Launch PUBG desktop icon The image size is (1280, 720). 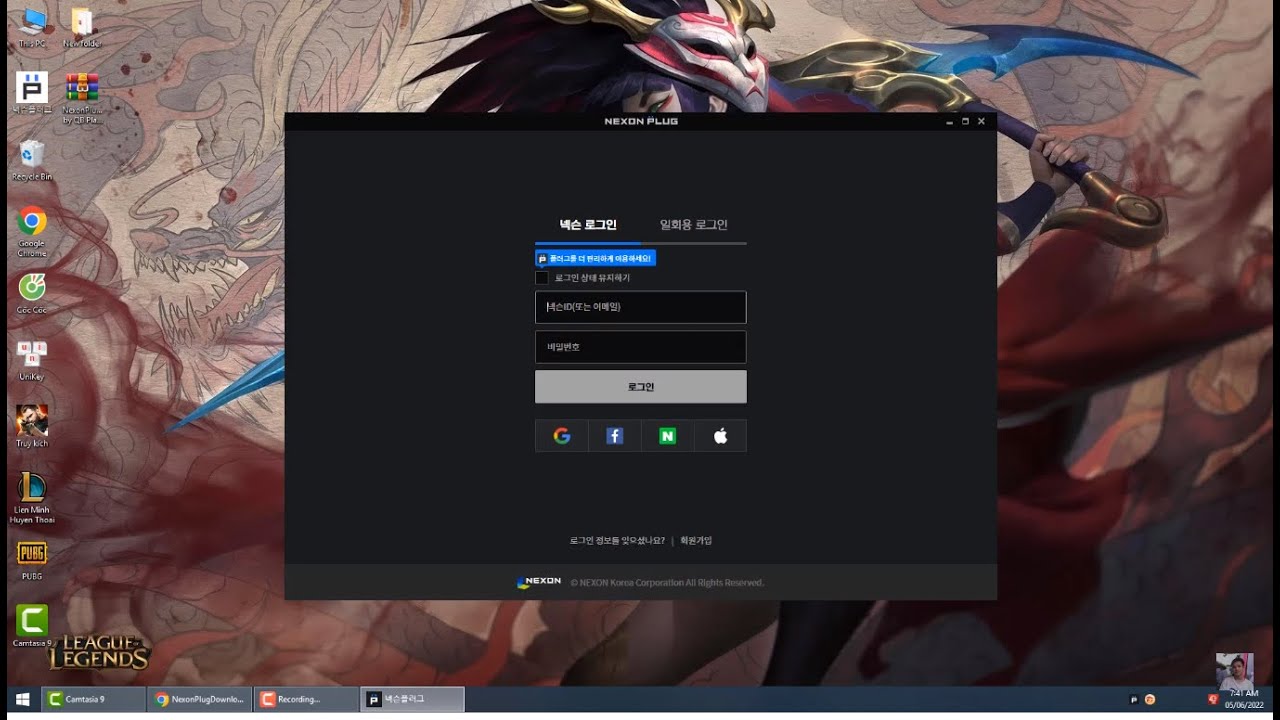click(32, 560)
